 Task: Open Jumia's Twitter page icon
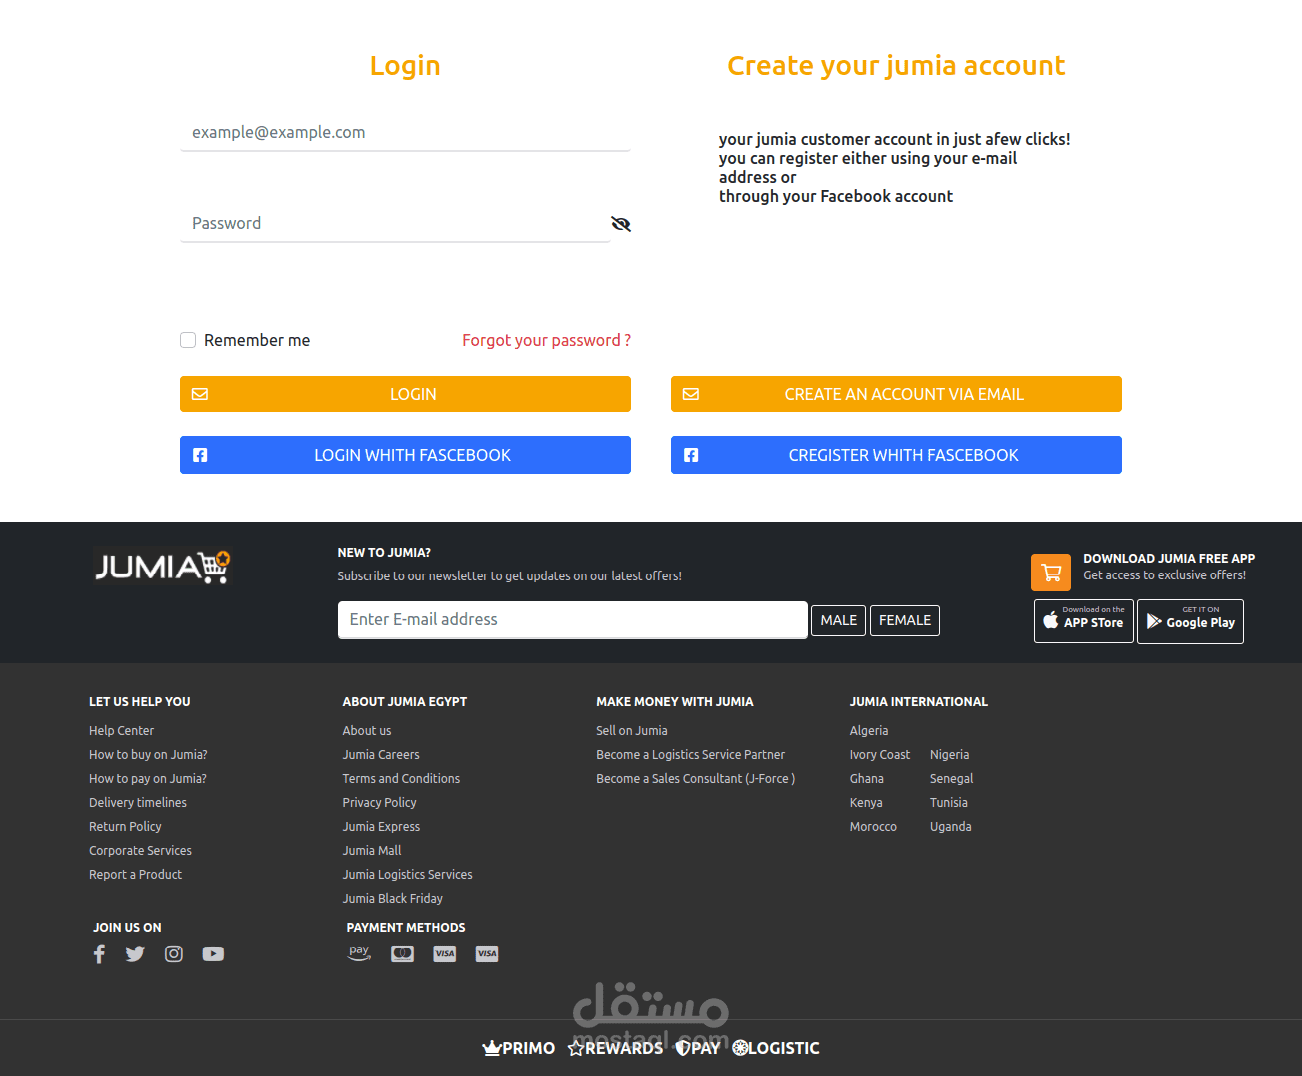135,954
